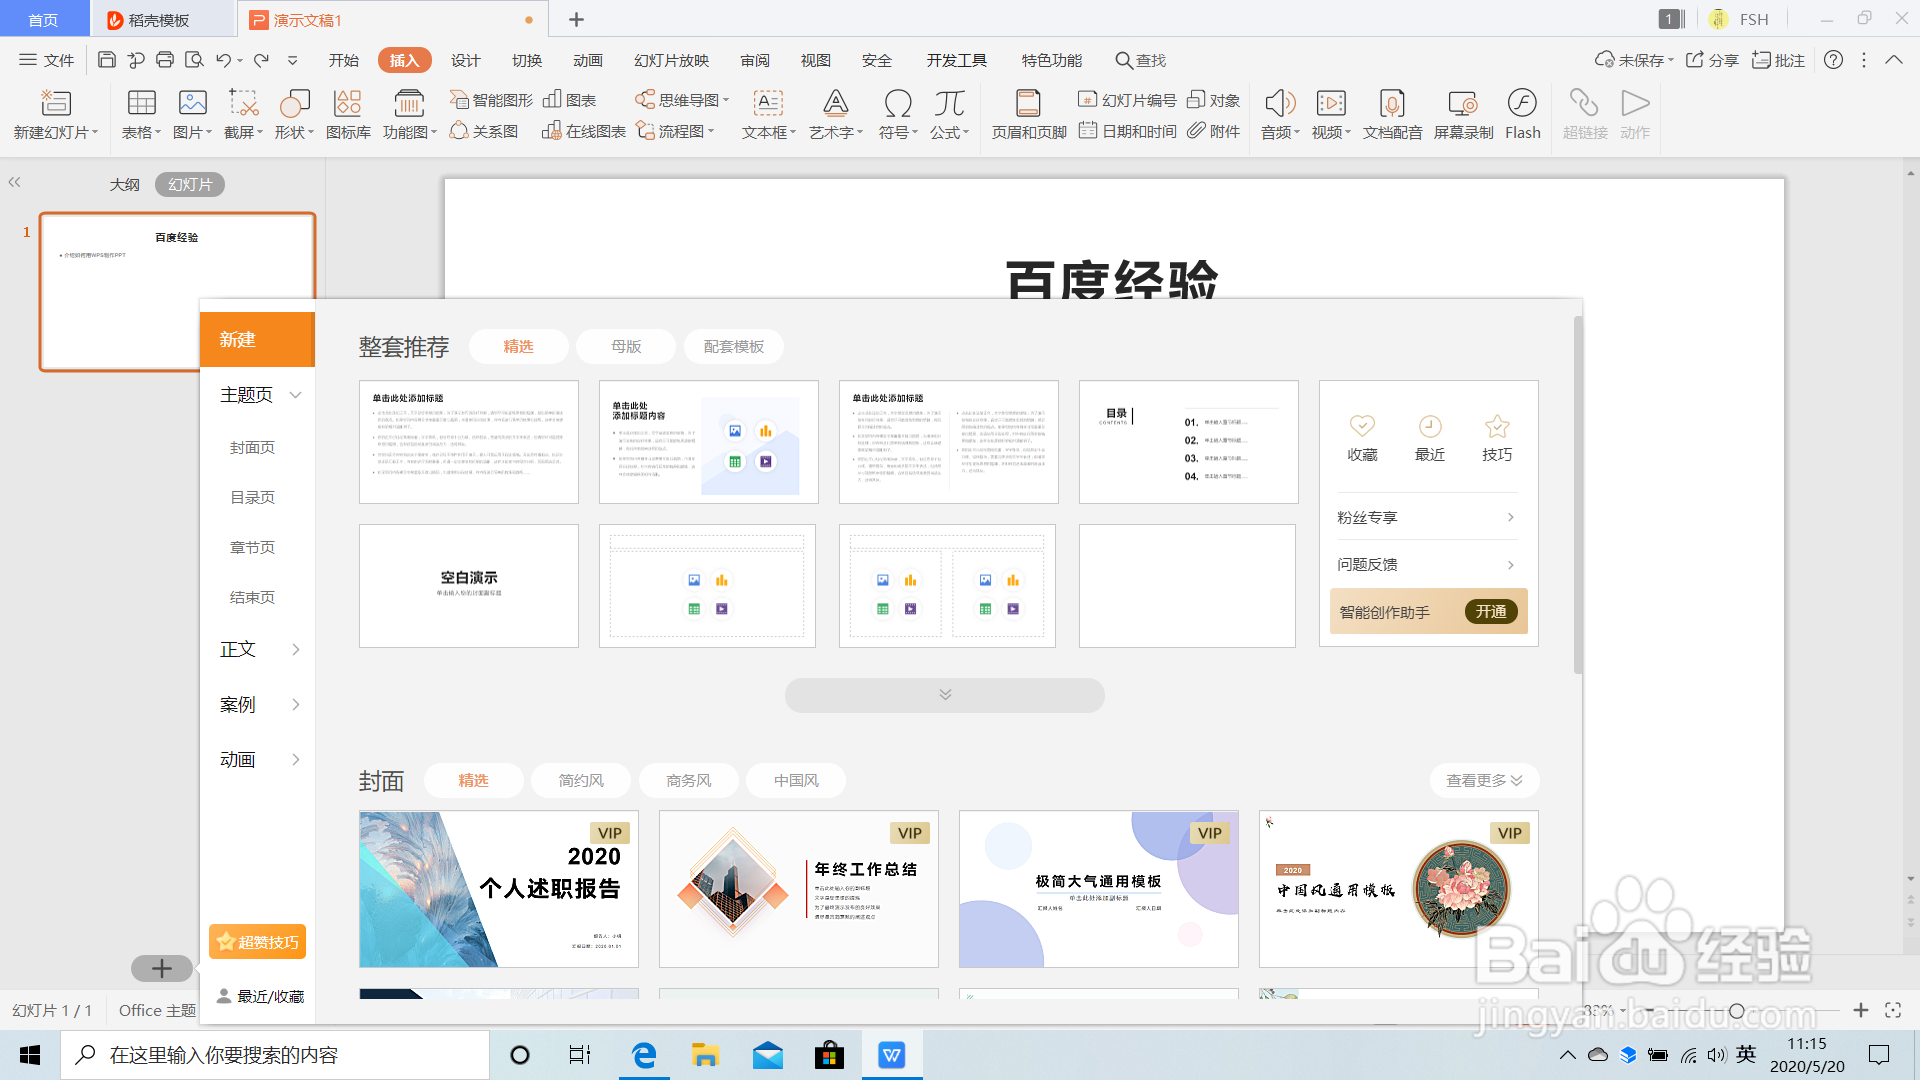Select the 中国风 cover style filter
The width and height of the screenshot is (1920, 1080).
coord(797,780)
